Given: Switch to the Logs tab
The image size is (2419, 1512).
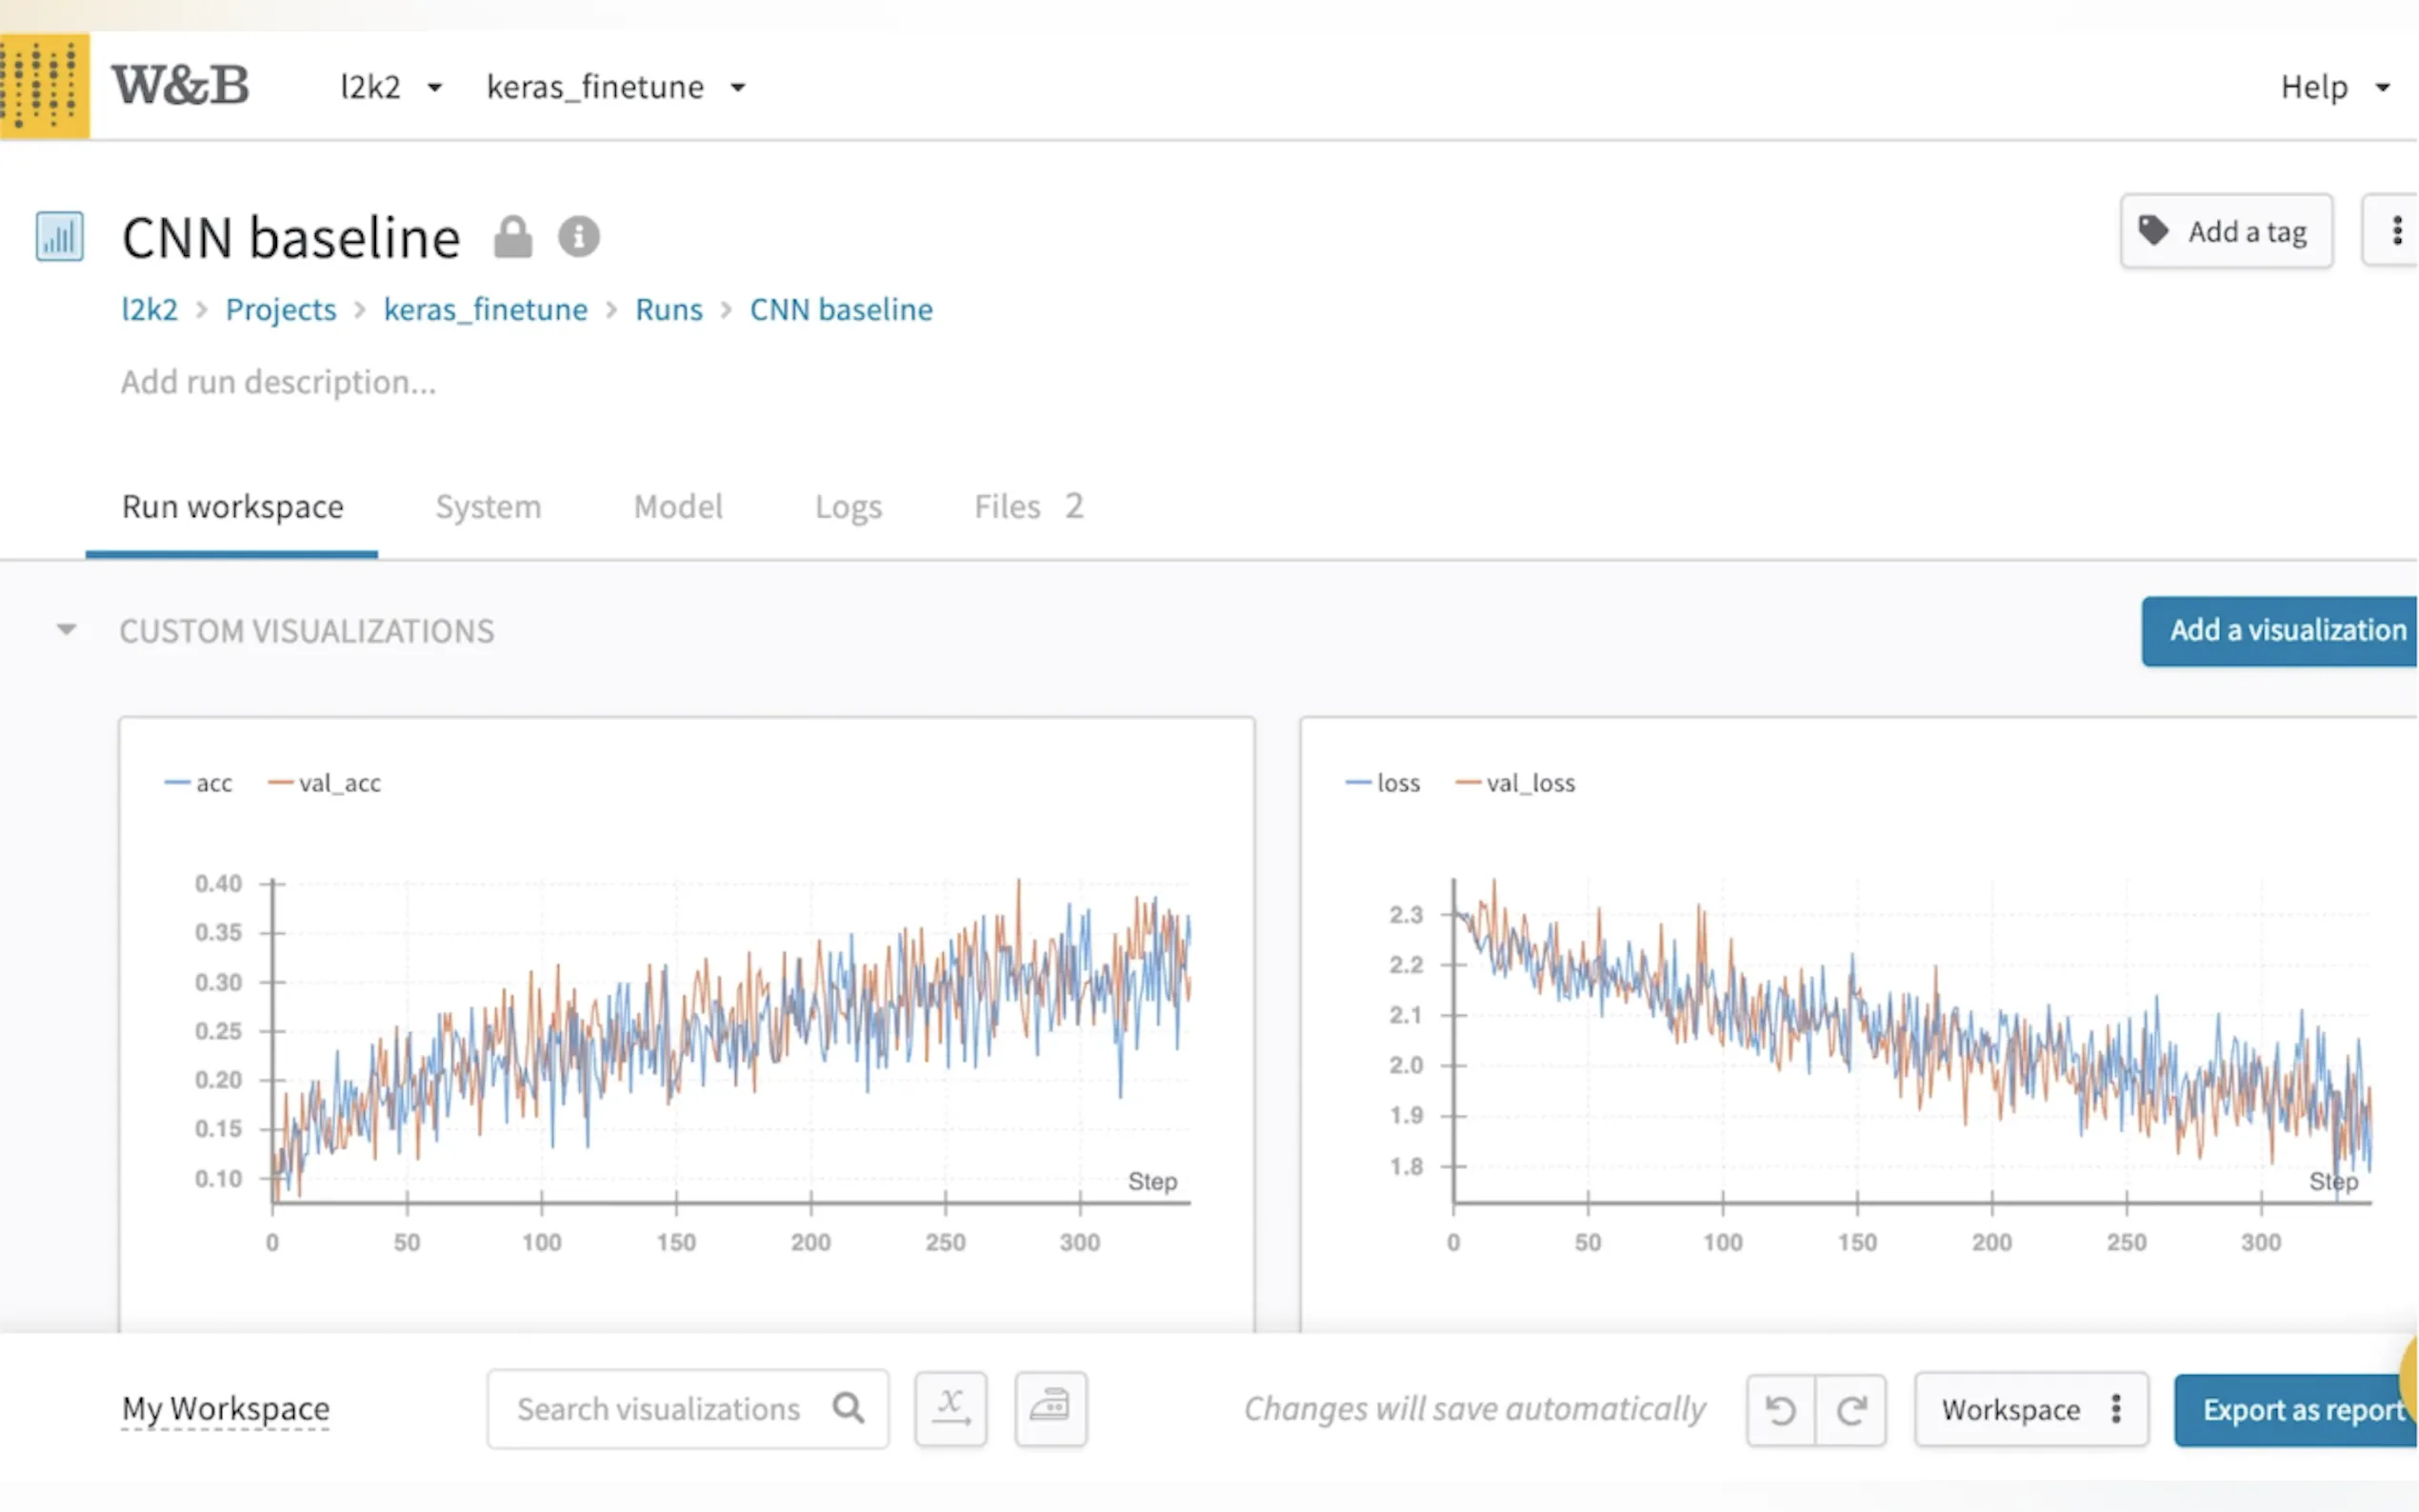Looking at the screenshot, I should [848, 507].
